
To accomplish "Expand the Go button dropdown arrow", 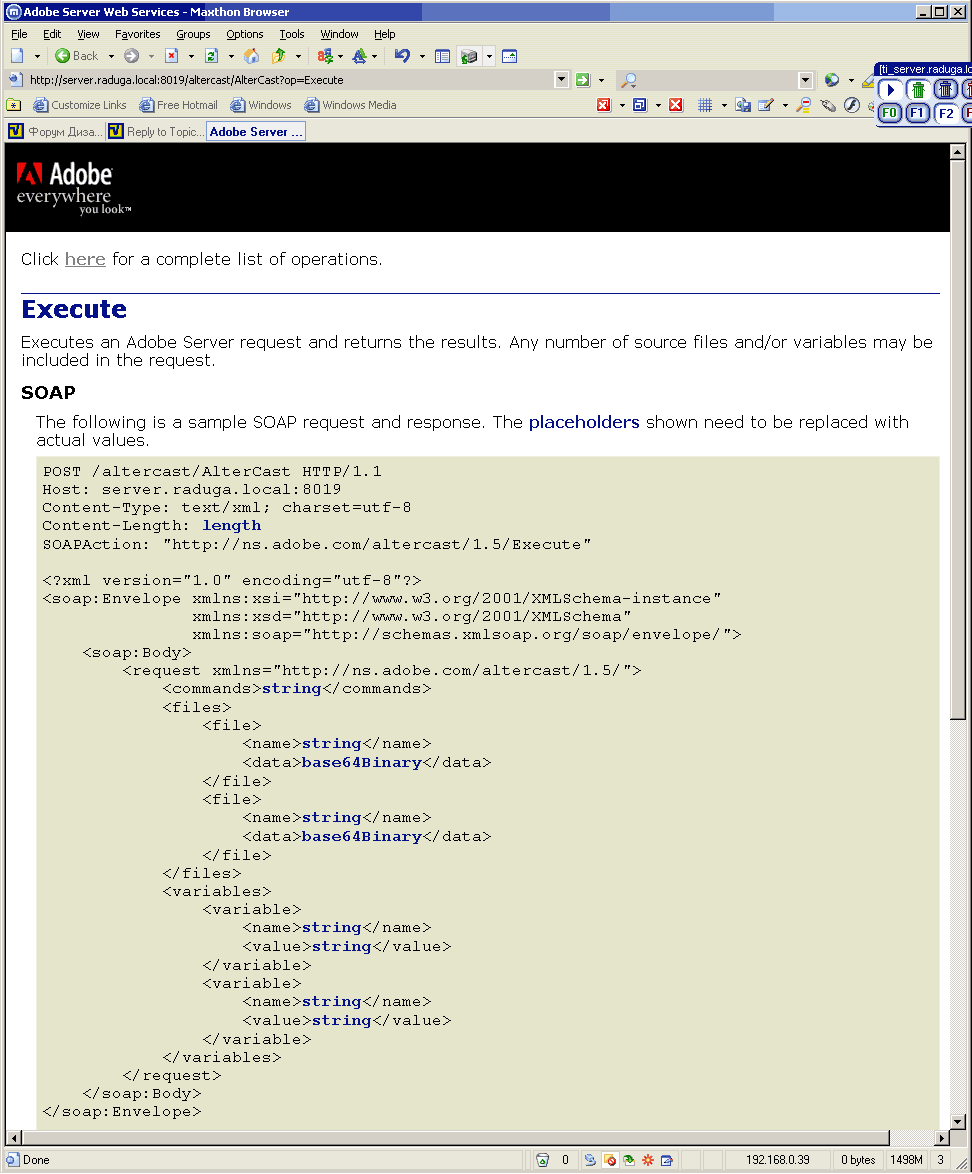I will tap(601, 80).
